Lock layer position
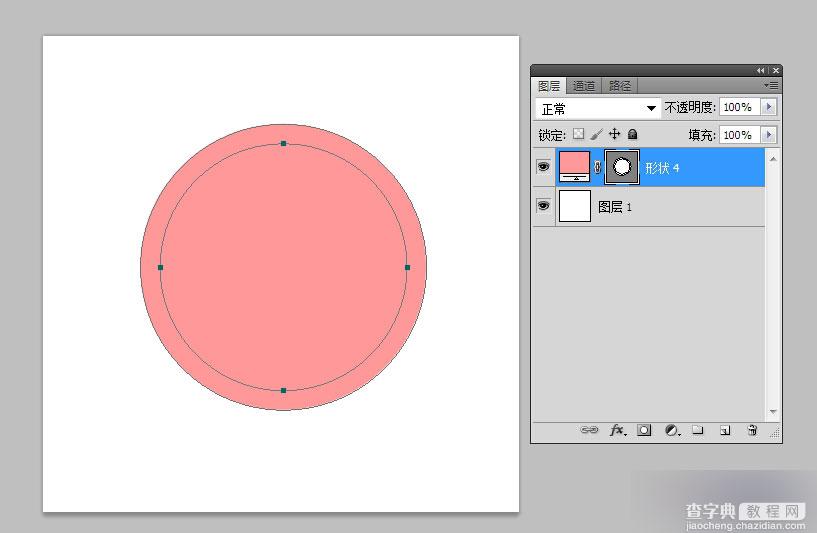 pos(615,134)
